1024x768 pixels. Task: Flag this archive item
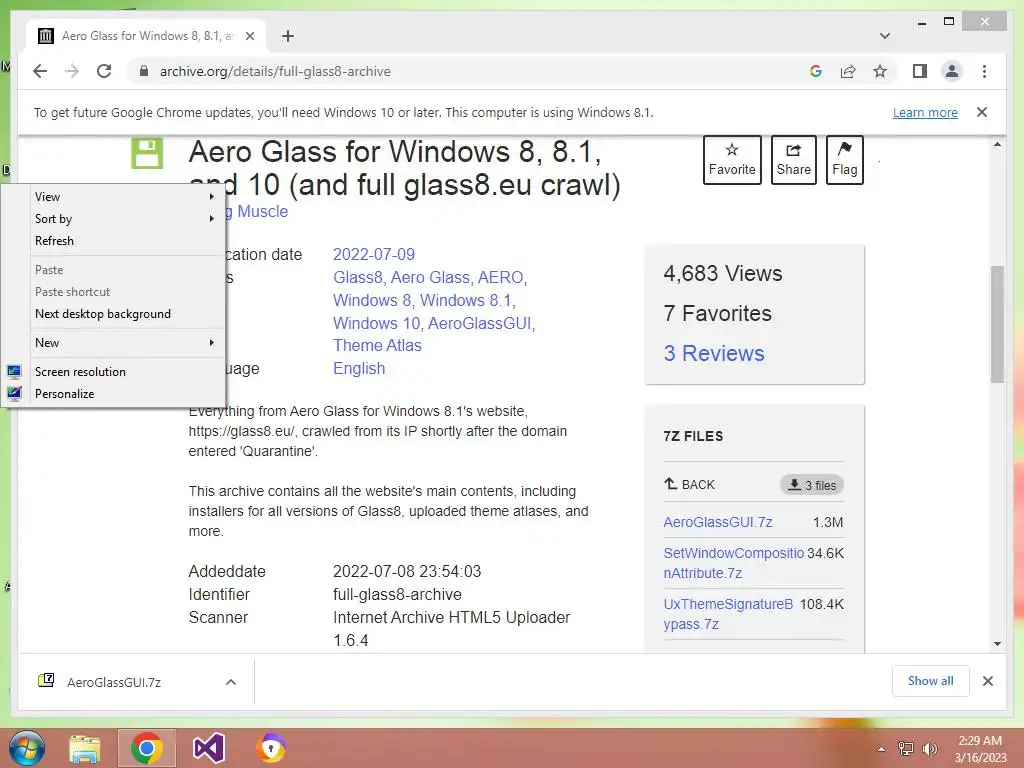click(844, 160)
